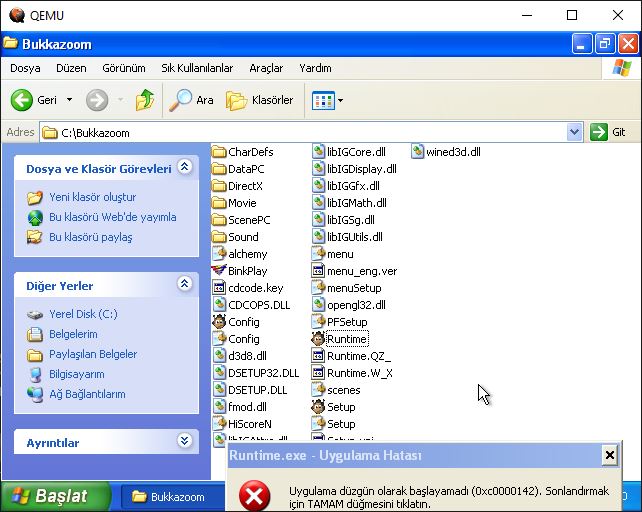Screen dimensions: 642x512
Task: Select the menu_eng.ver file
Action: pos(355,271)
